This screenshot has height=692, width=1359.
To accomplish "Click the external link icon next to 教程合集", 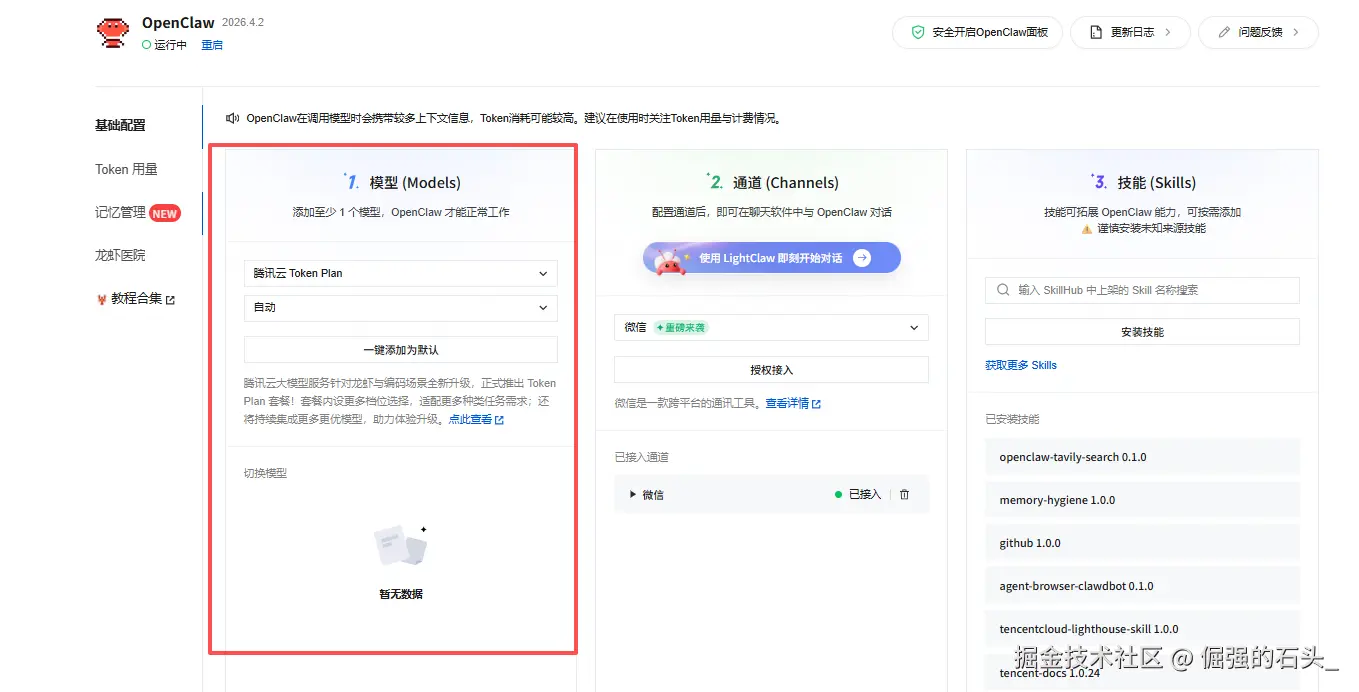I will [x=170, y=300].
